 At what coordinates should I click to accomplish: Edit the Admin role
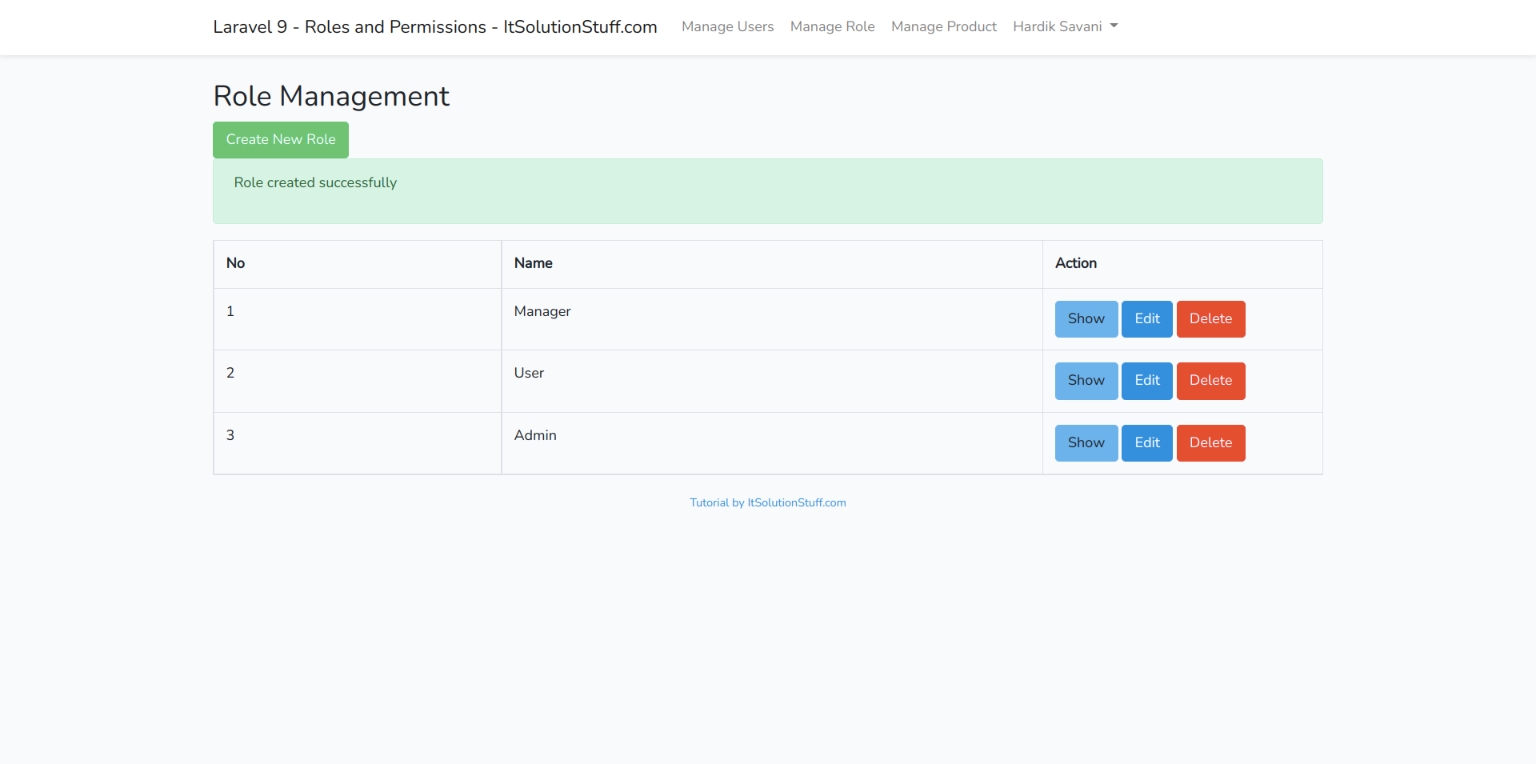pyautogui.click(x=1146, y=442)
